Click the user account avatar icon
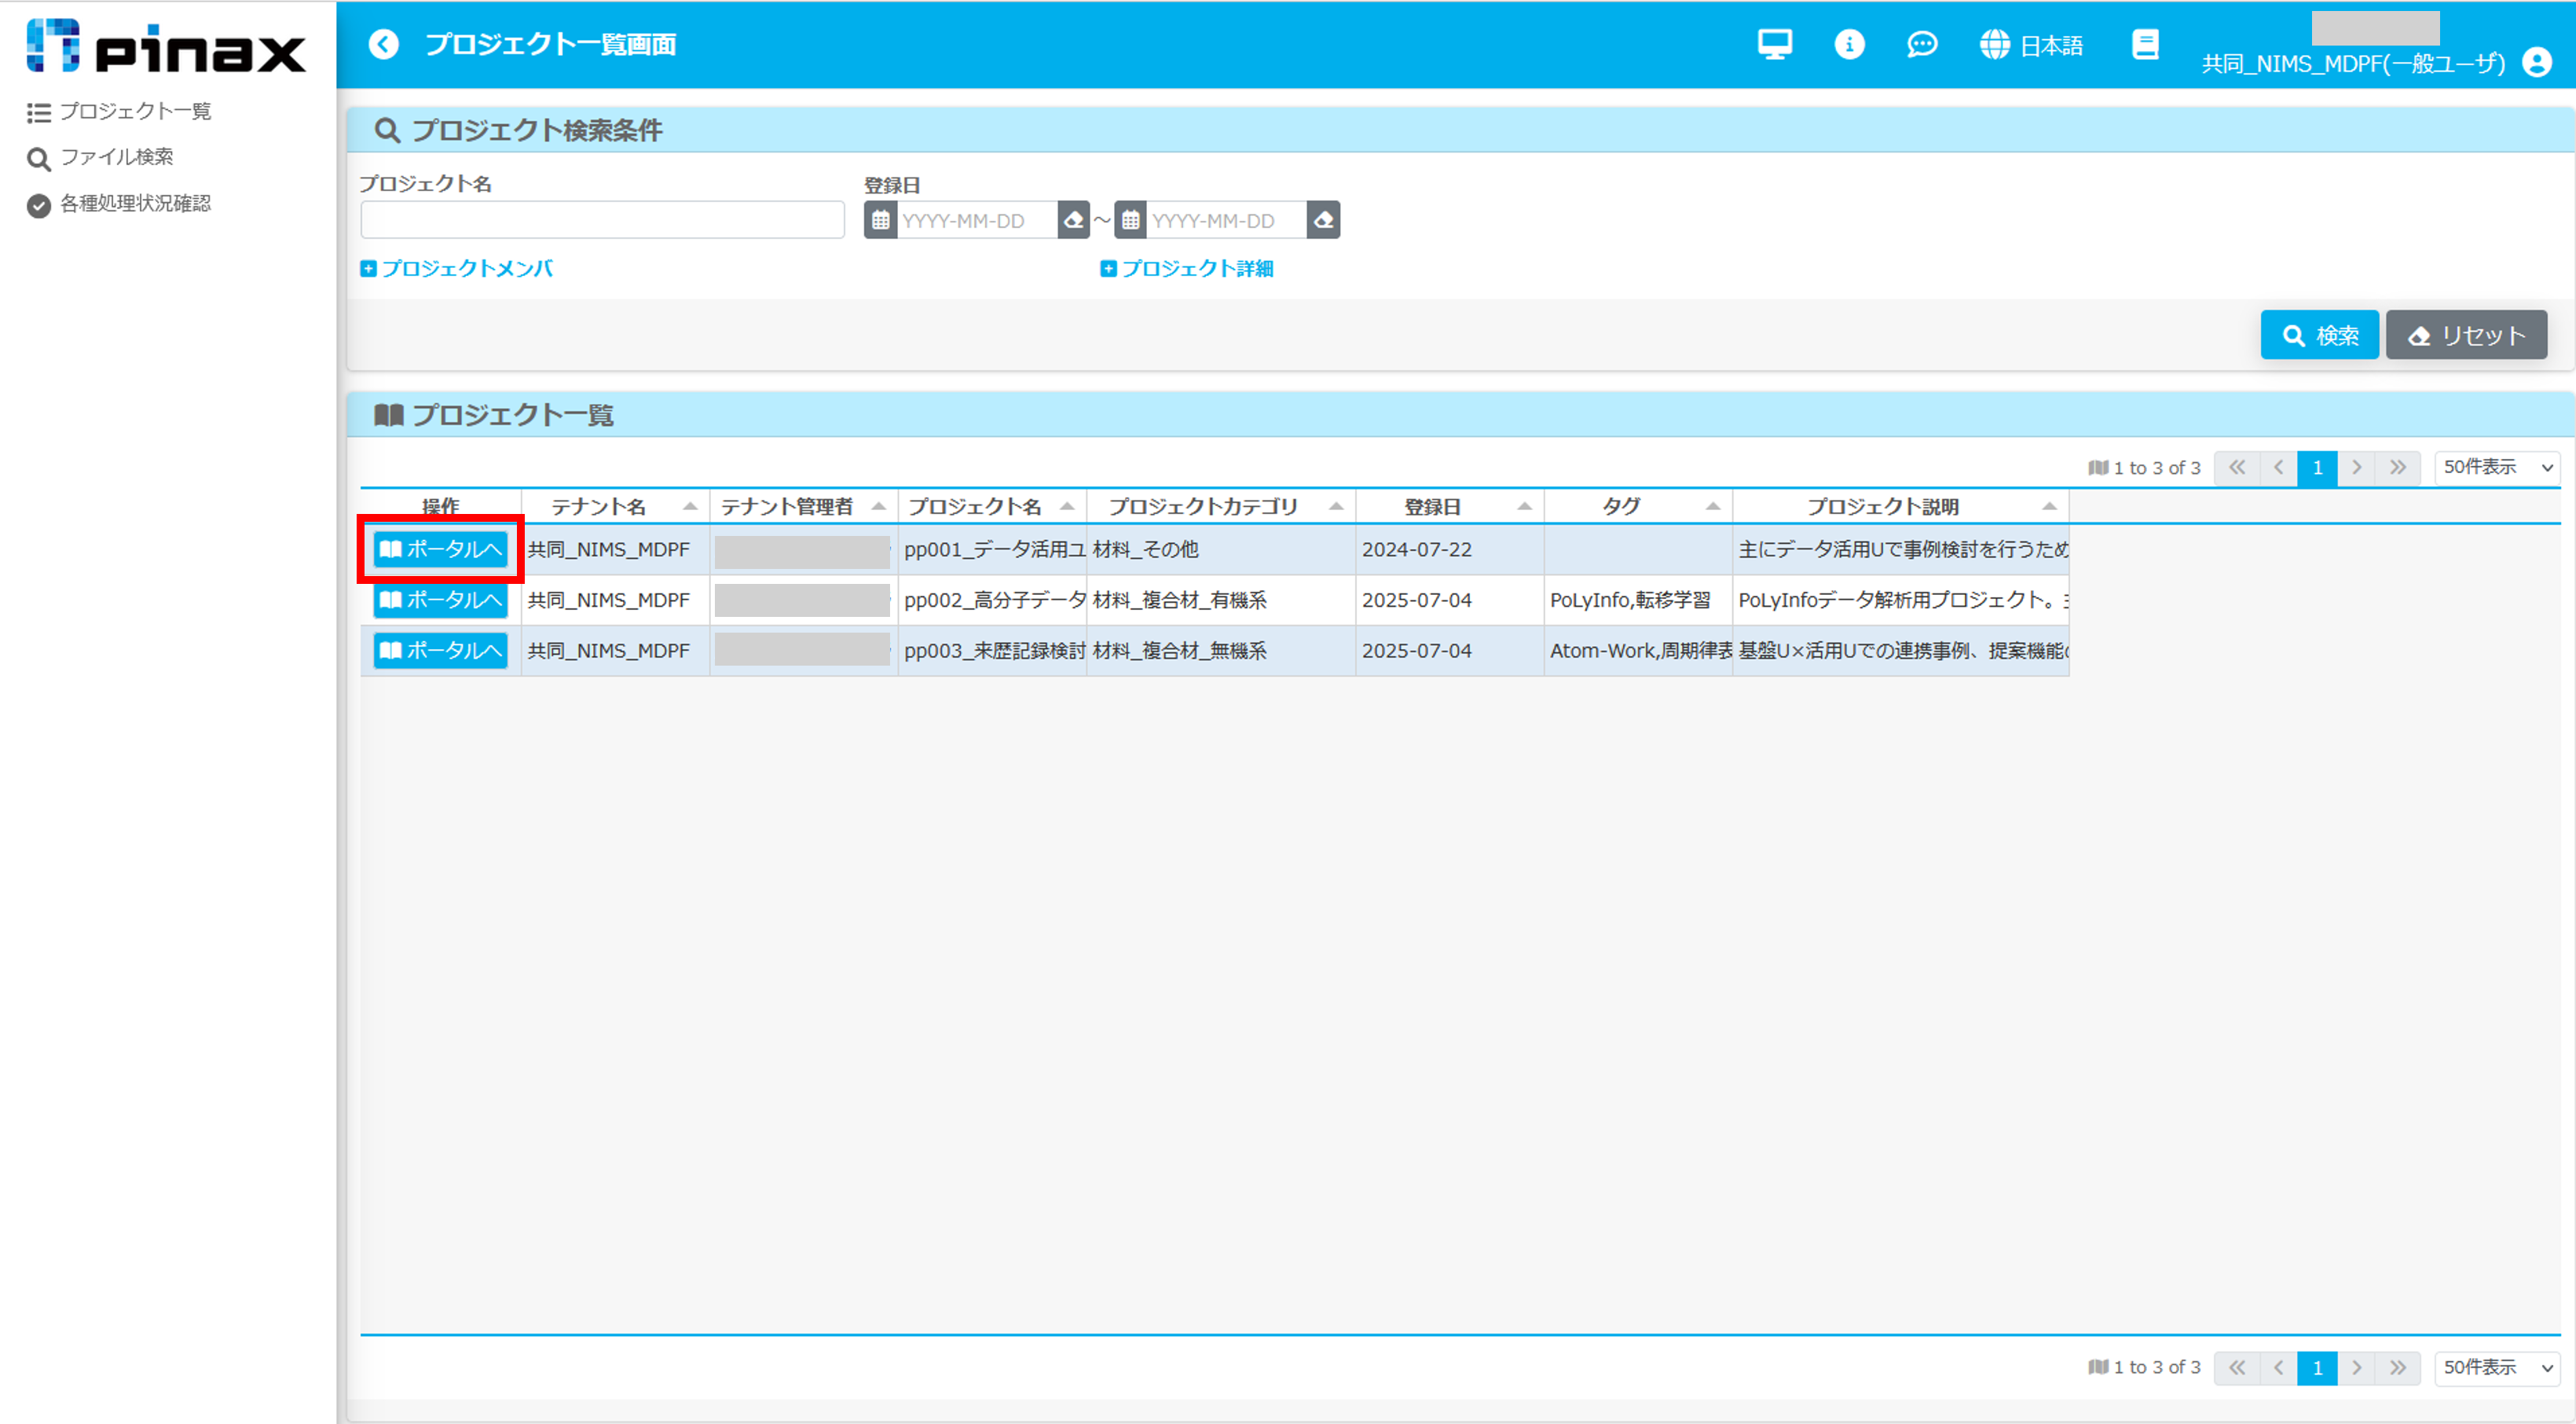The height and width of the screenshot is (1424, 2576). [x=2536, y=63]
